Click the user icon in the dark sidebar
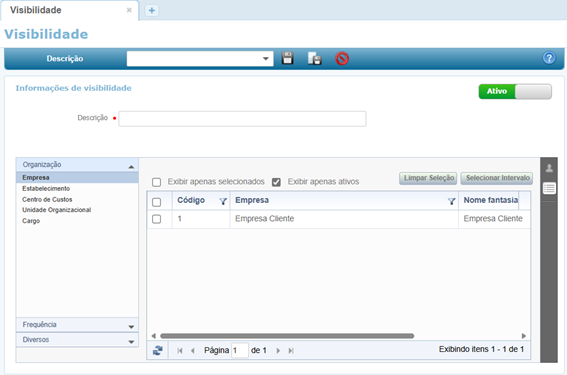 [x=549, y=168]
